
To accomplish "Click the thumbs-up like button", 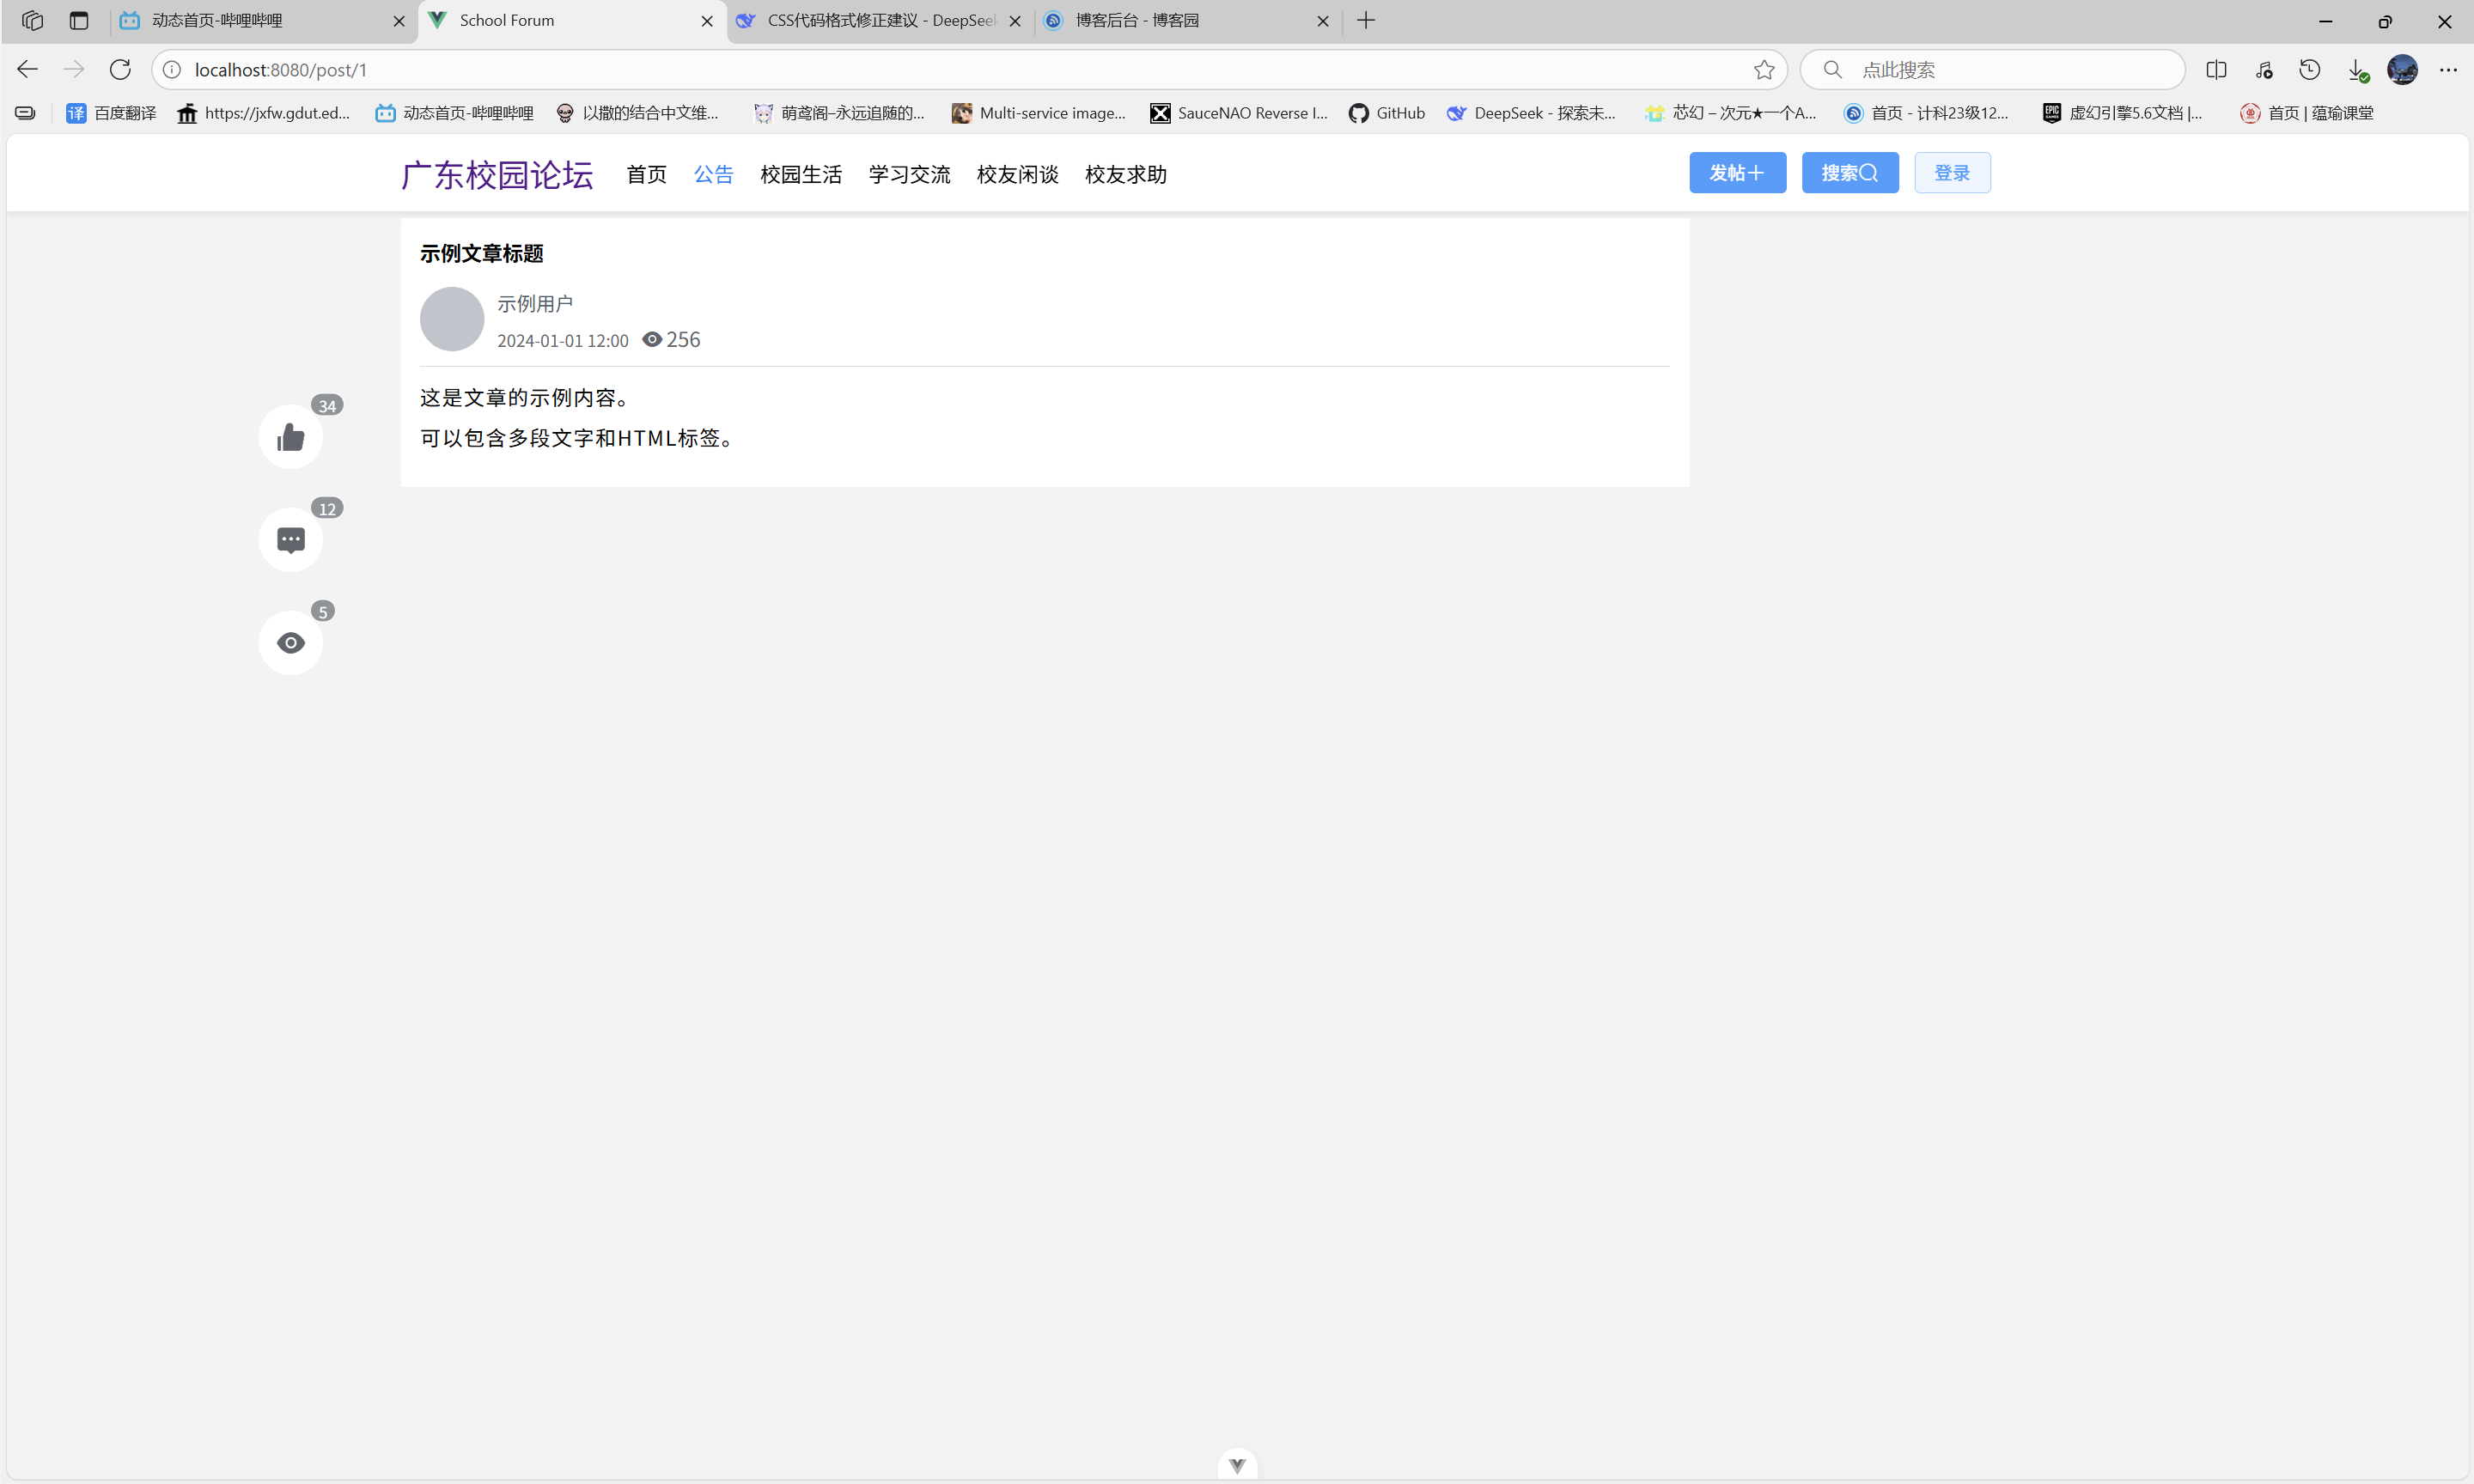I will pos(290,437).
